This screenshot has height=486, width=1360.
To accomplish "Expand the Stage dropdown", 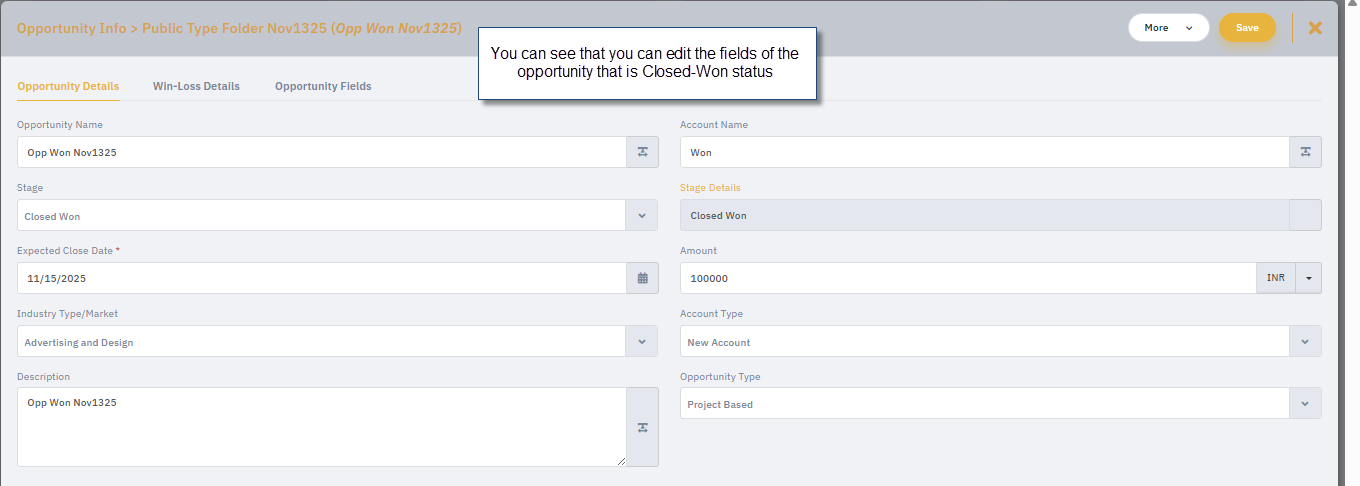I will click(642, 215).
